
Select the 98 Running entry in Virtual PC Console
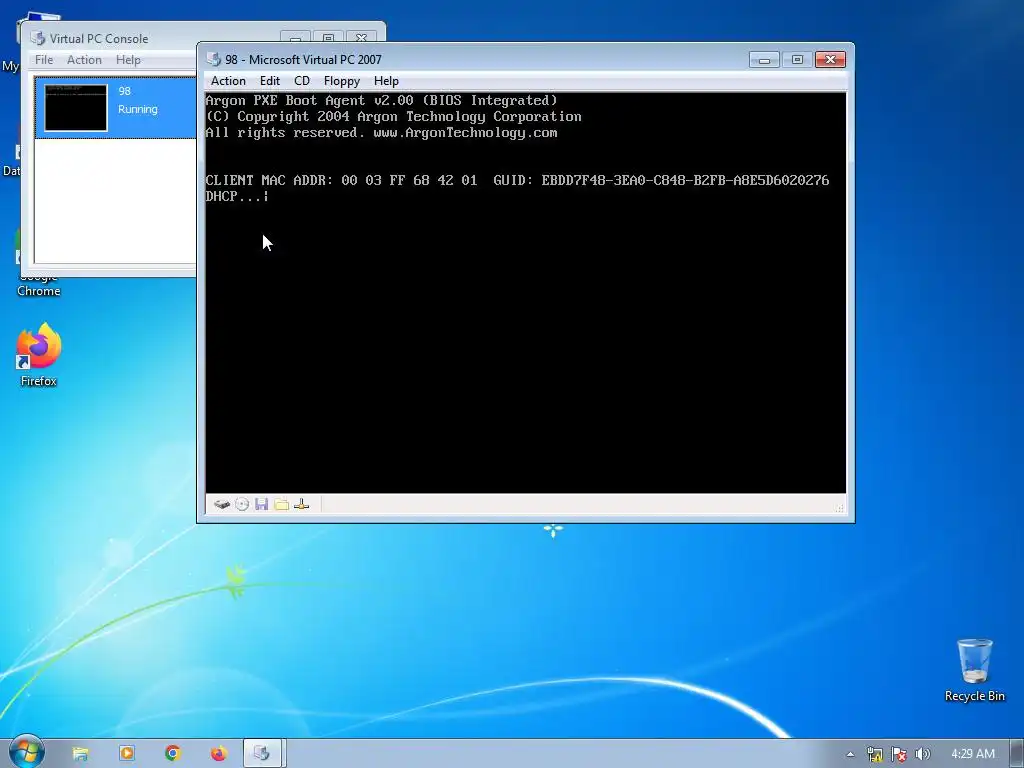click(x=116, y=108)
